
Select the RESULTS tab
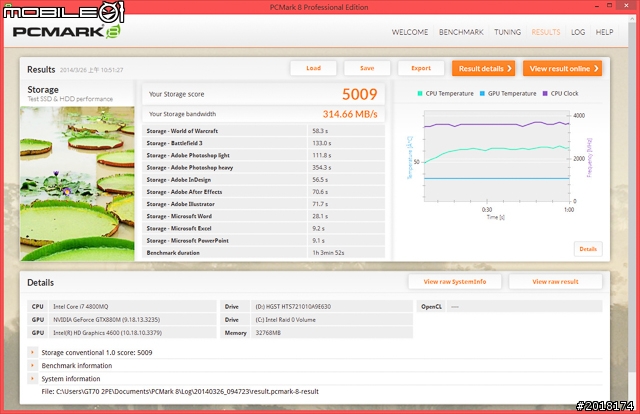tap(546, 32)
